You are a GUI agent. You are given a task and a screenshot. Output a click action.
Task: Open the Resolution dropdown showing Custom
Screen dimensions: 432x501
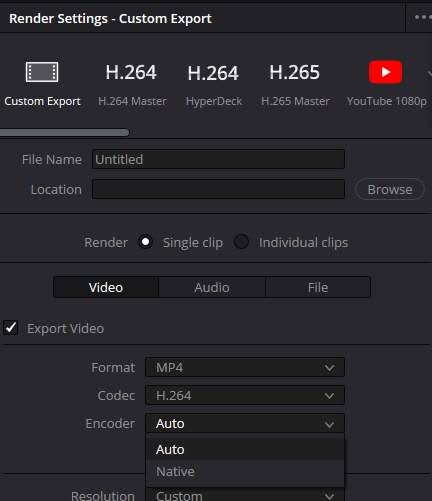[245, 495]
